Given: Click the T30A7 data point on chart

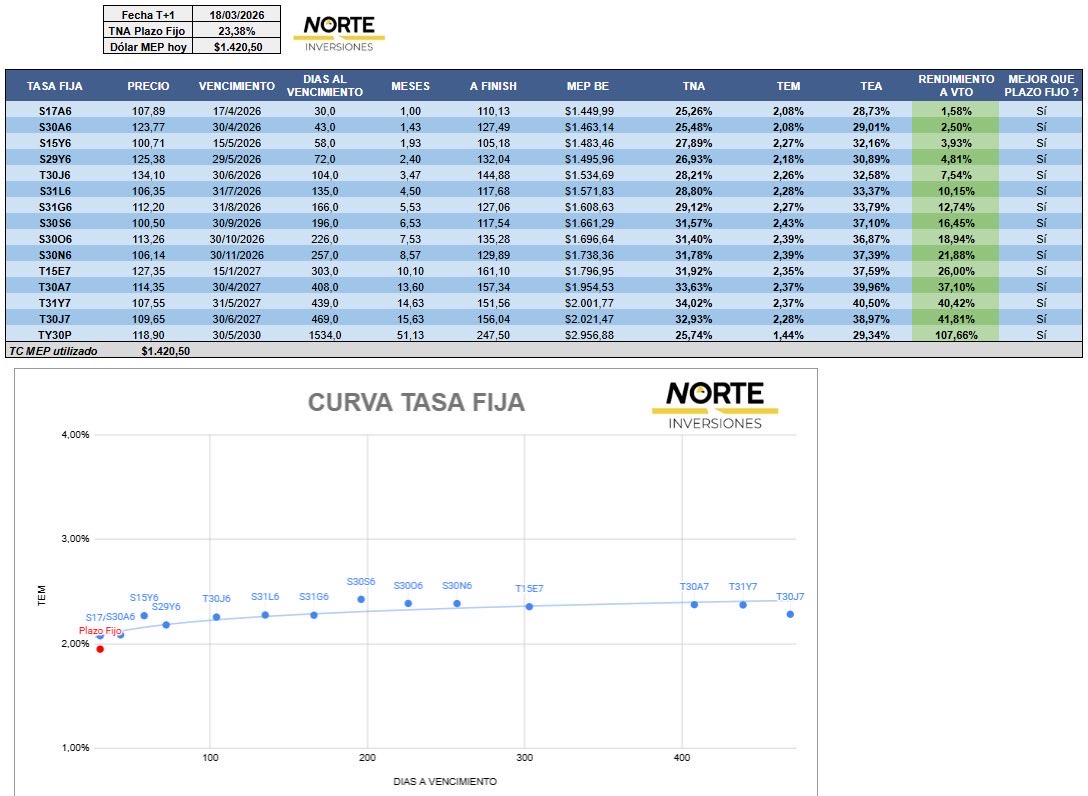Looking at the screenshot, I should [695, 604].
